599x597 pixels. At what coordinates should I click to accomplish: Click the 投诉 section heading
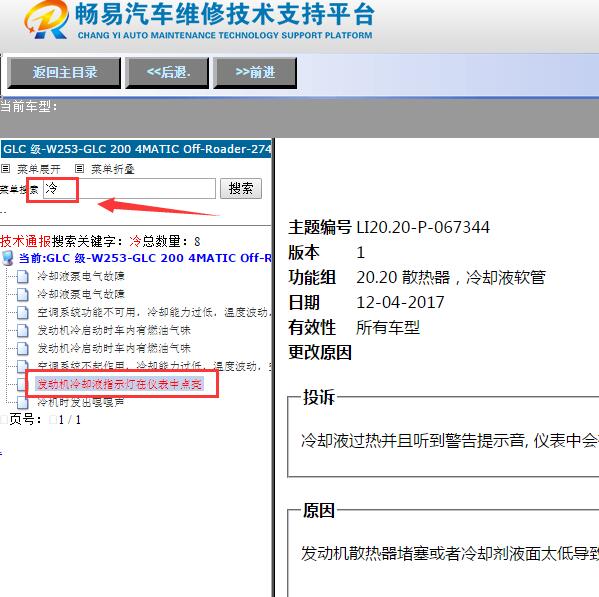(x=319, y=397)
